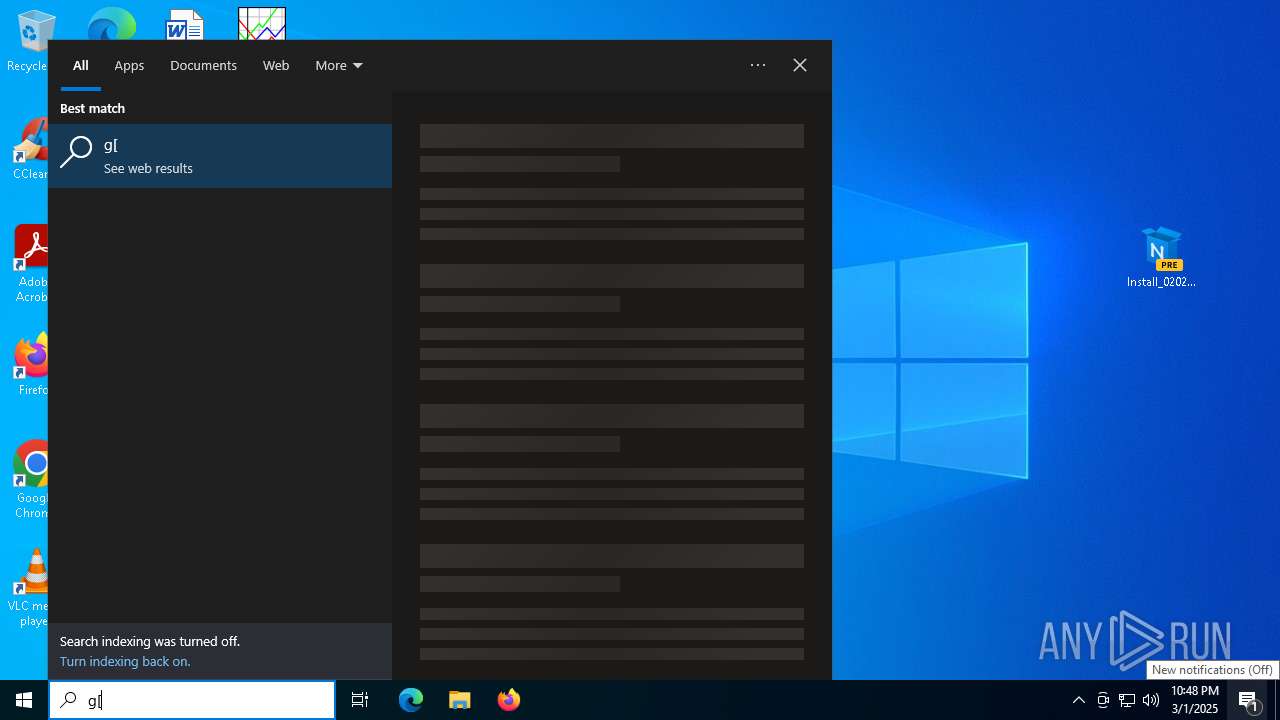Image resolution: width=1280 pixels, height=720 pixels.
Task: Click the Best match heading
Action: 92,108
